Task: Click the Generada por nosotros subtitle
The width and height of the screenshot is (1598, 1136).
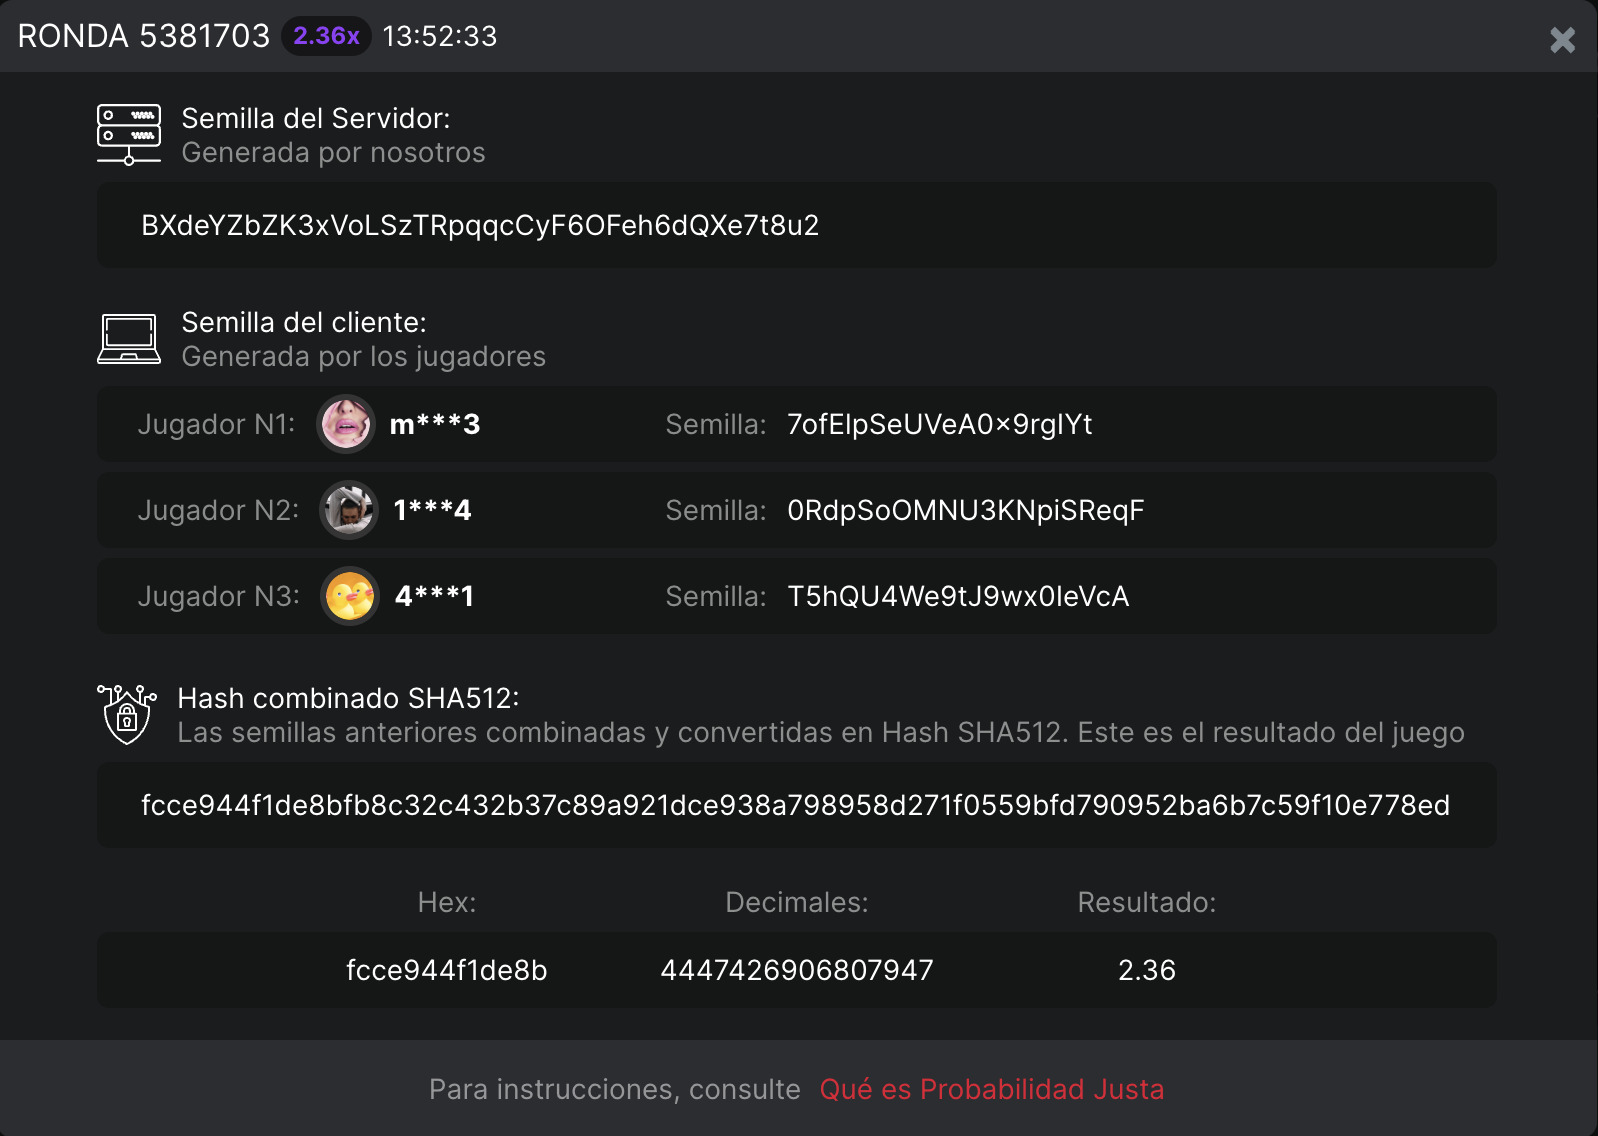Action: pos(333,152)
